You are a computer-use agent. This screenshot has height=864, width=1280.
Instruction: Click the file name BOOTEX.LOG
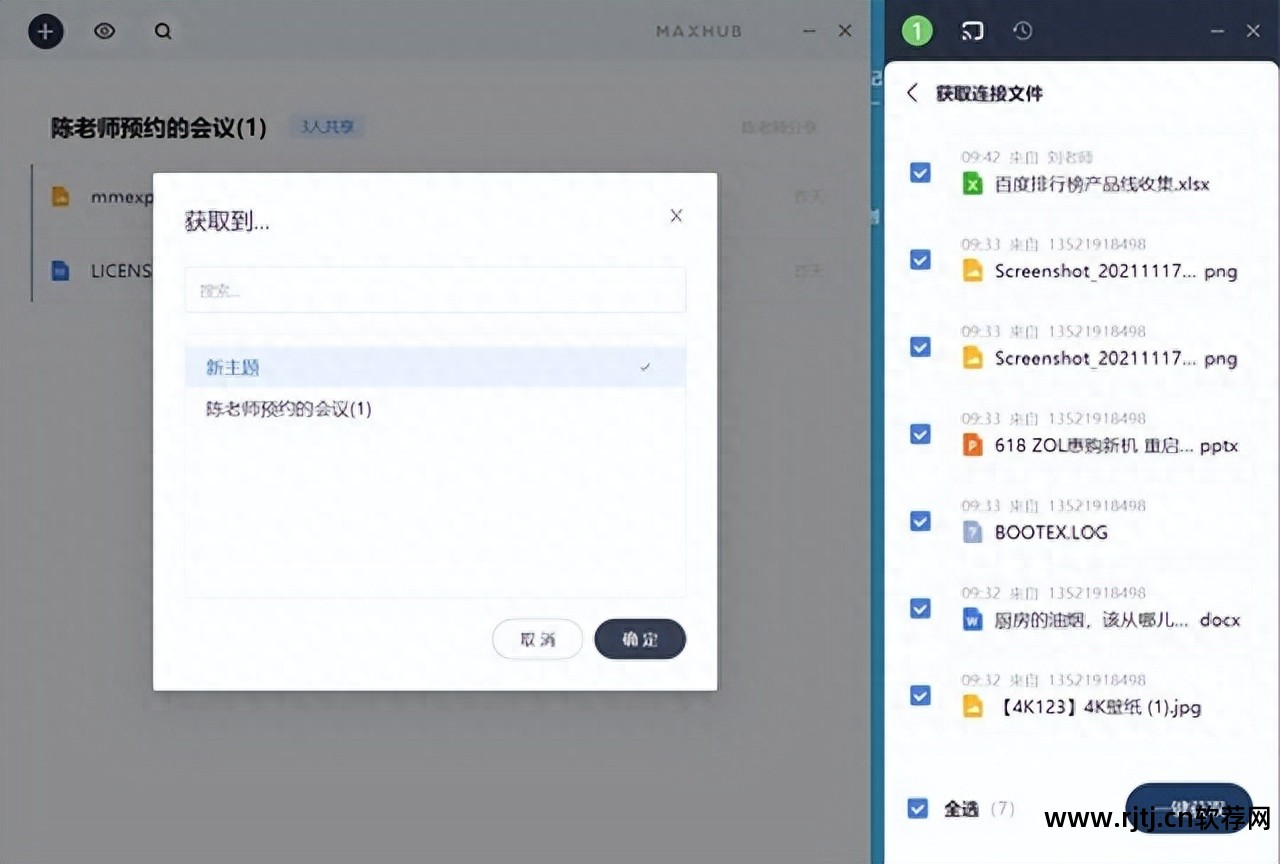[1051, 533]
